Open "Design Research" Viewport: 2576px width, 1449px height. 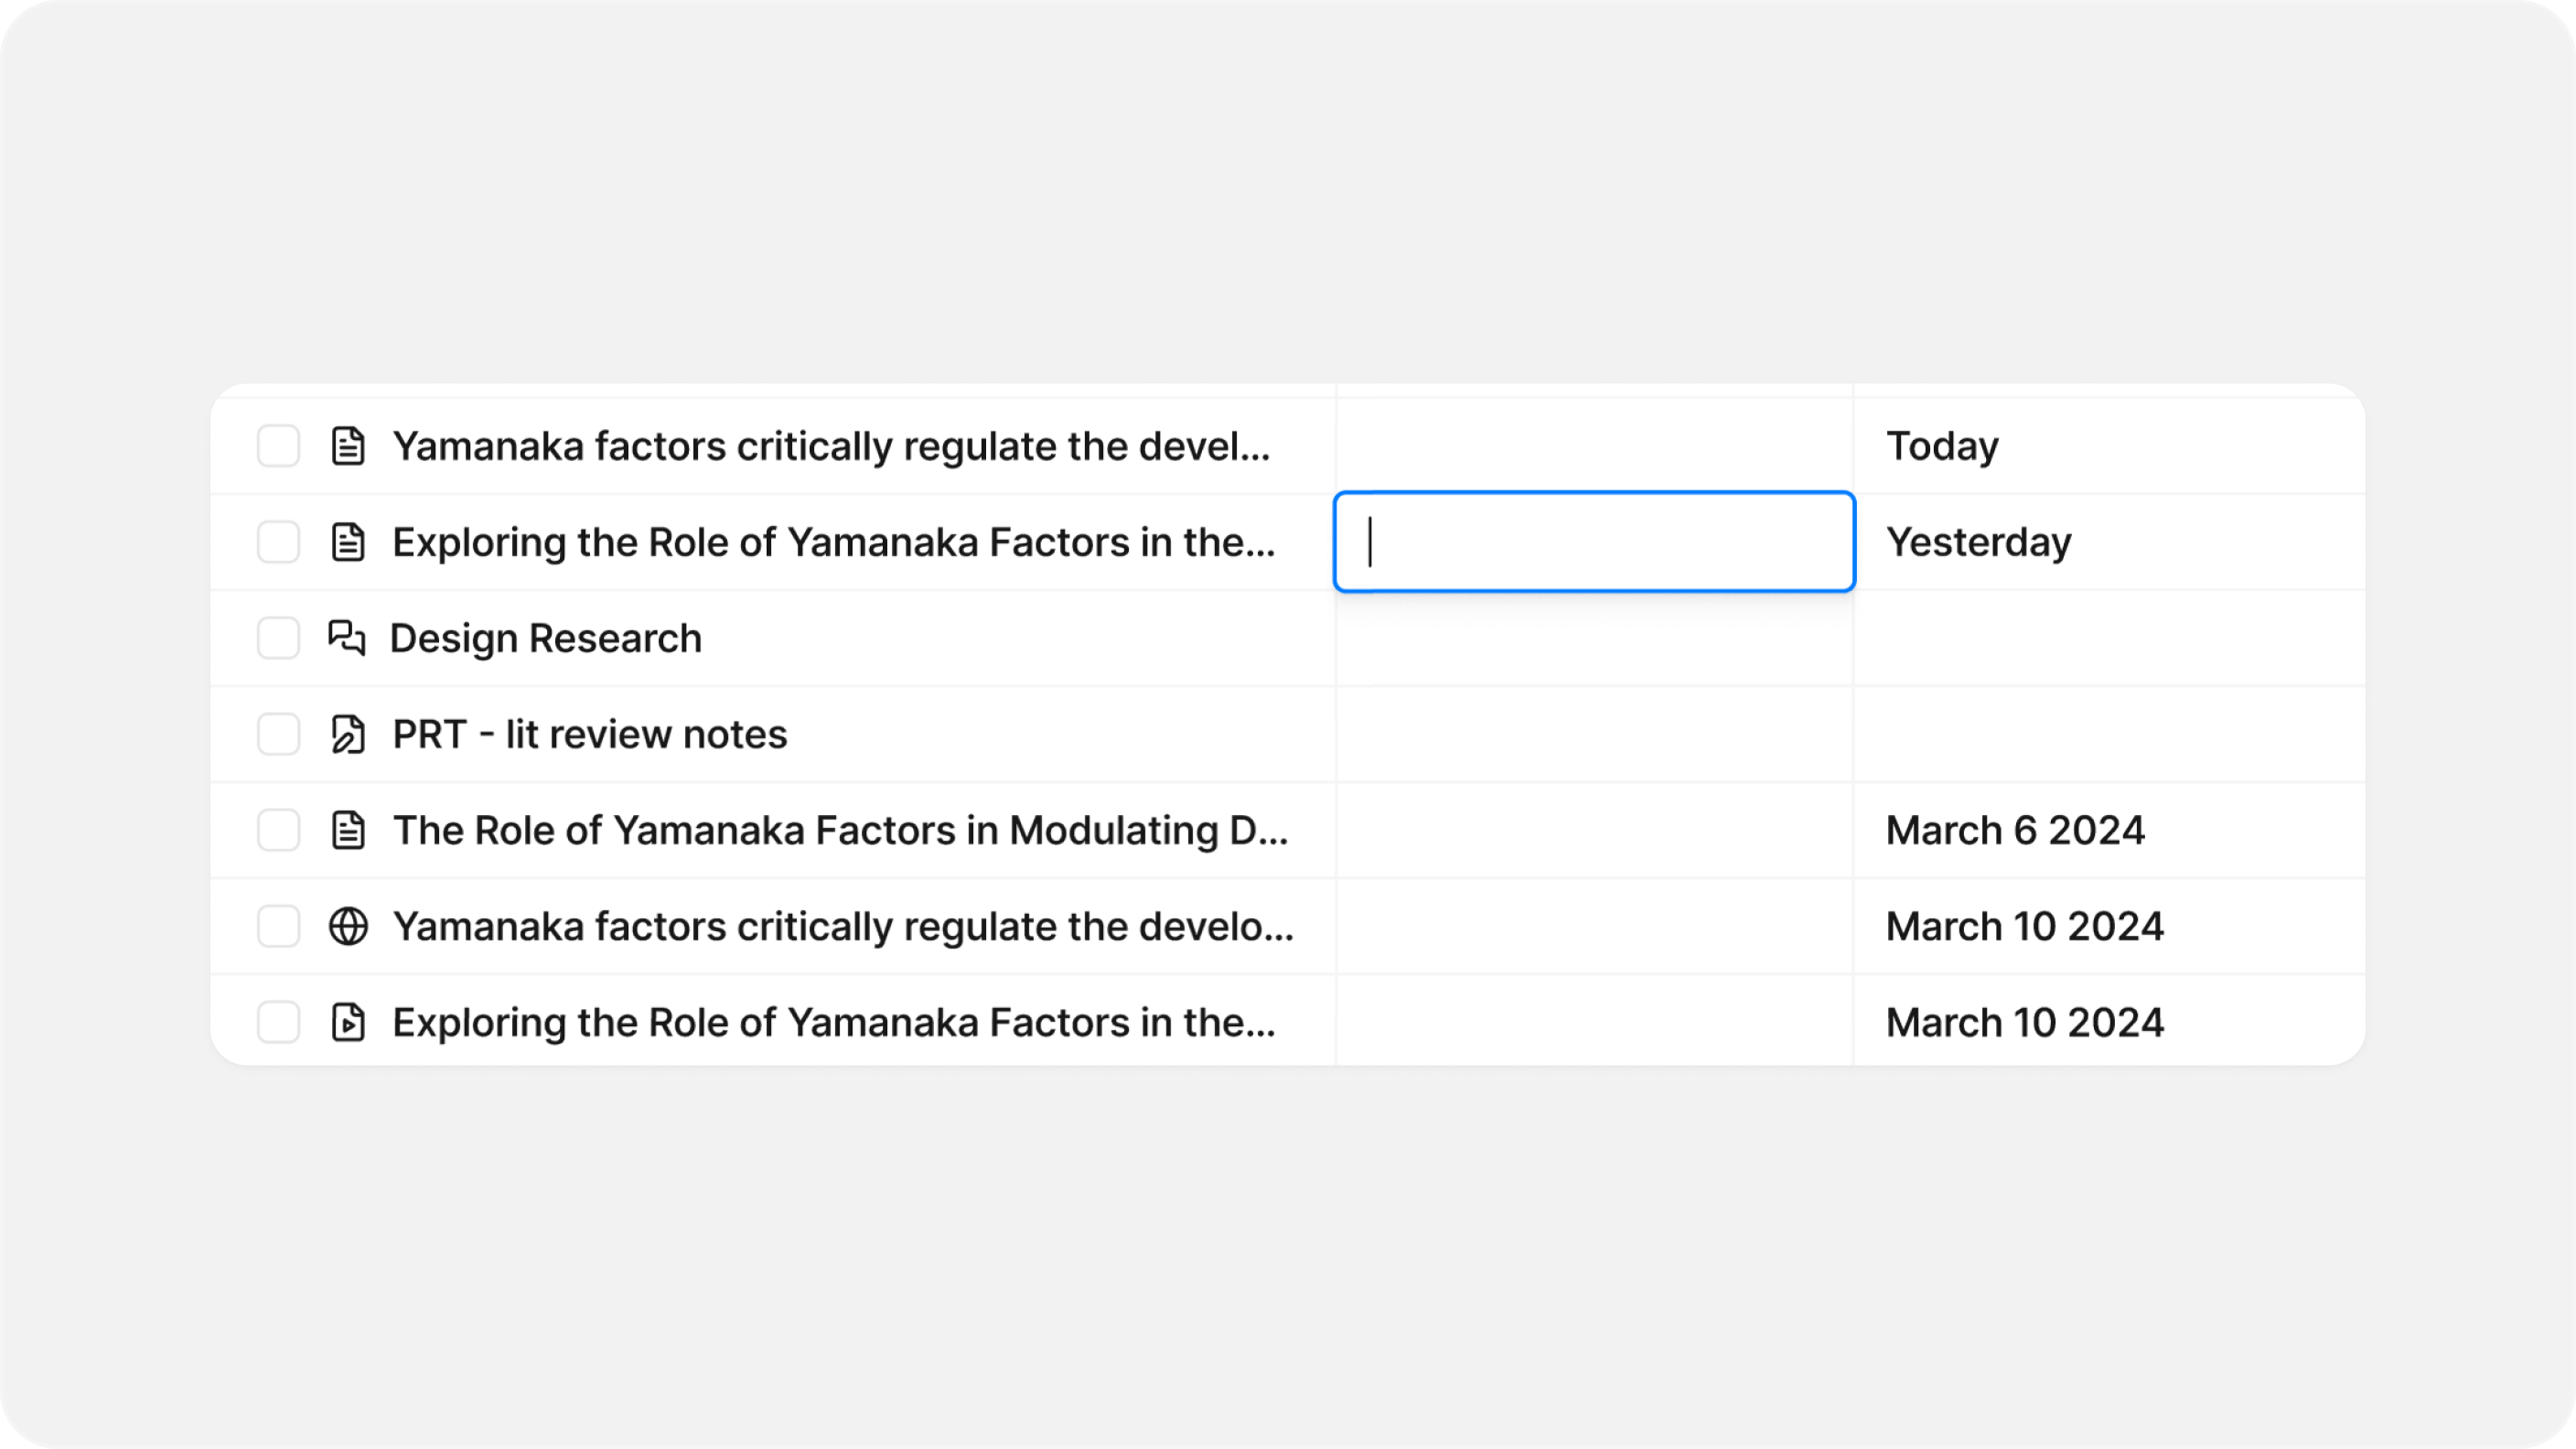[x=546, y=638]
